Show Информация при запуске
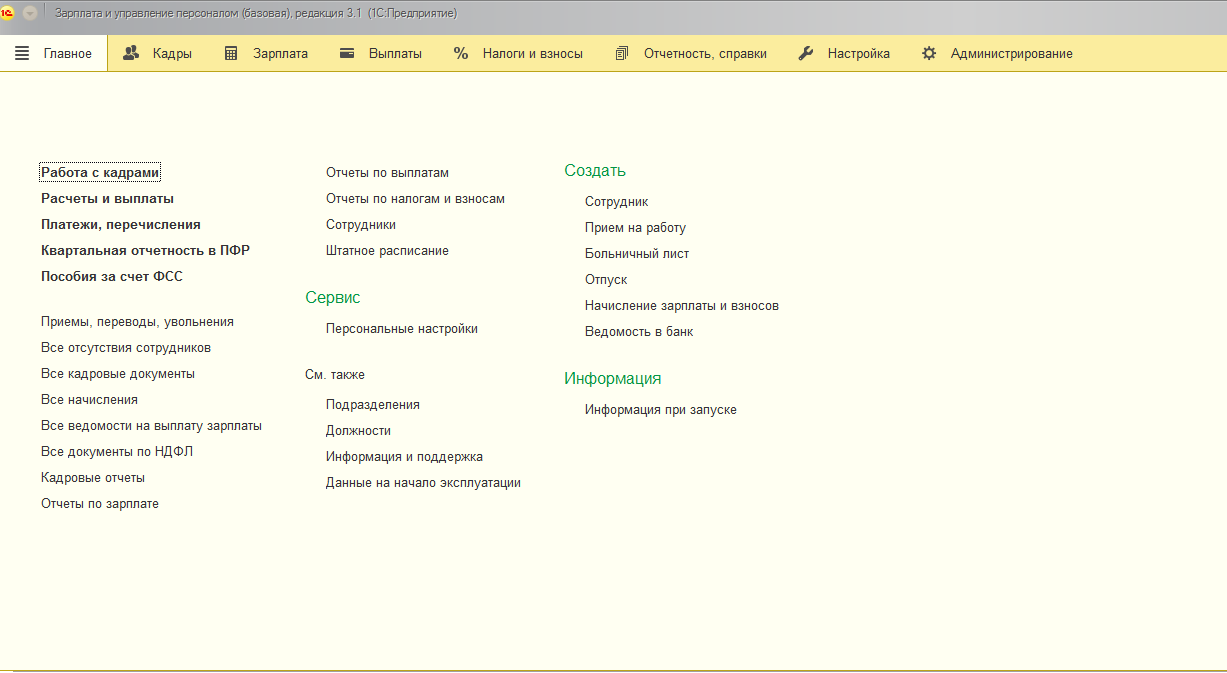Image resolution: width=1227 pixels, height=673 pixels. [x=660, y=410]
